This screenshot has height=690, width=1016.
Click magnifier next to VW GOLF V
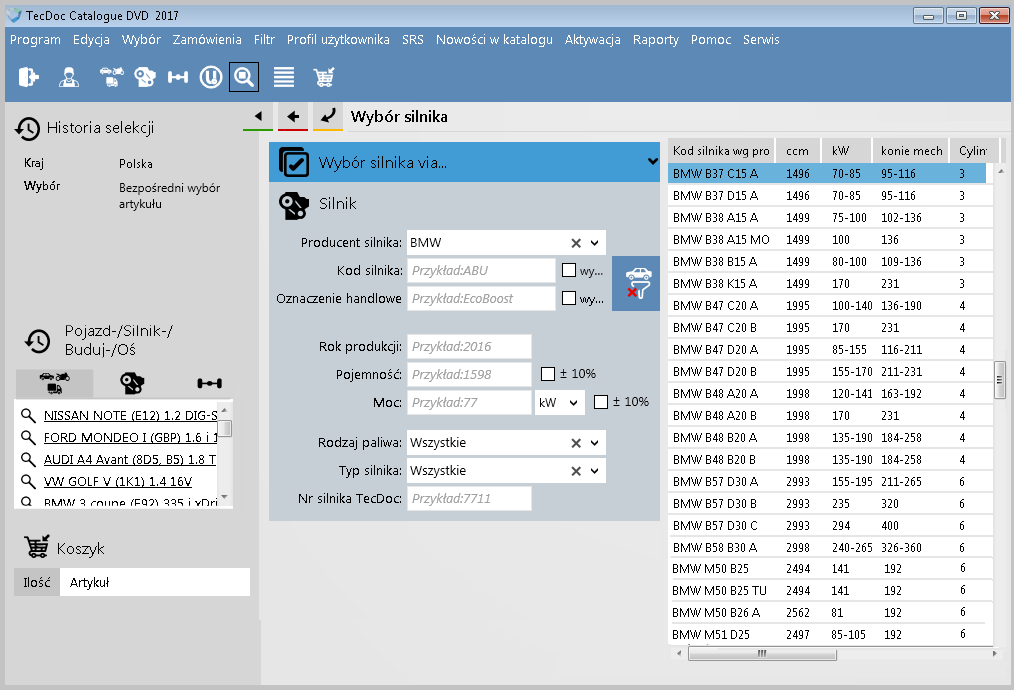point(28,481)
